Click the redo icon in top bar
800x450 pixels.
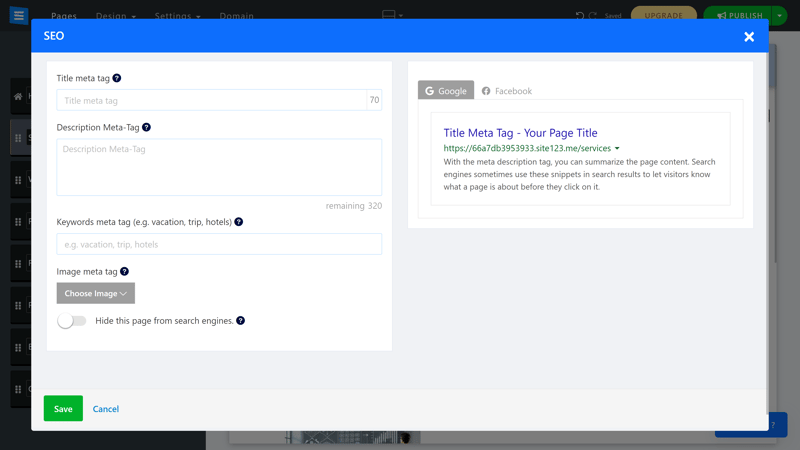592,15
